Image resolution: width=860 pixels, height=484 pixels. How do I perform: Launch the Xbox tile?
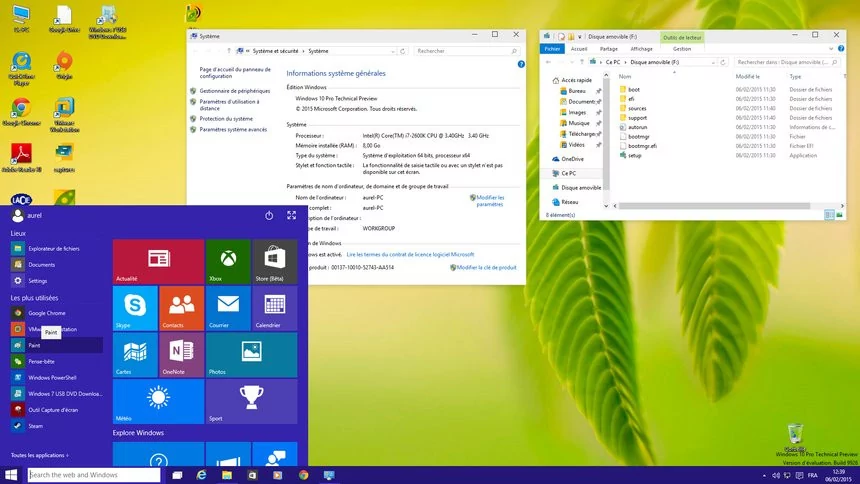pyautogui.click(x=228, y=261)
